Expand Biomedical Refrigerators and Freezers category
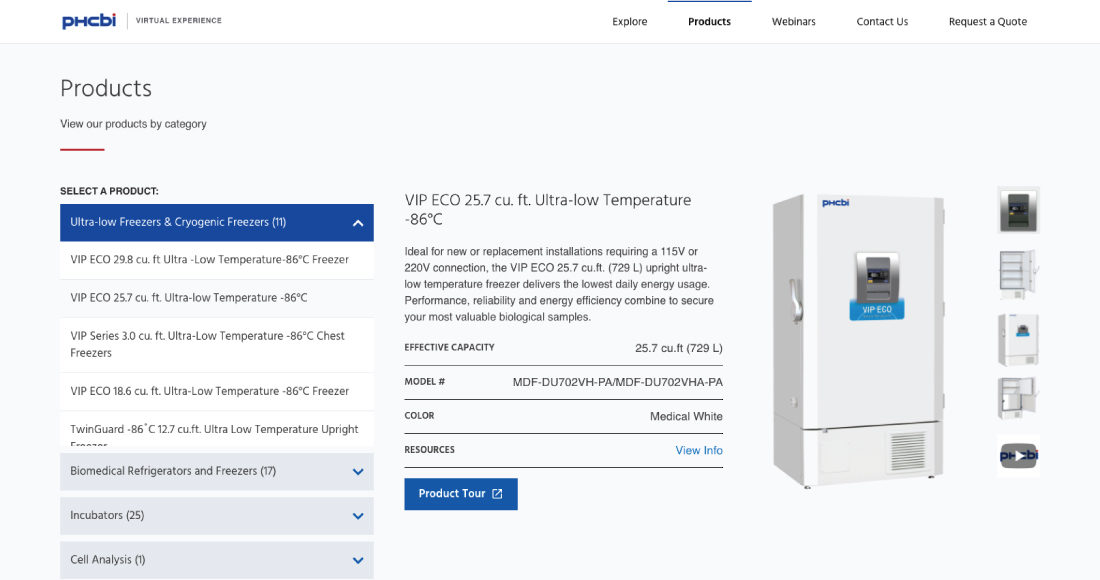Image resolution: width=1100 pixels, height=580 pixels. [x=357, y=472]
